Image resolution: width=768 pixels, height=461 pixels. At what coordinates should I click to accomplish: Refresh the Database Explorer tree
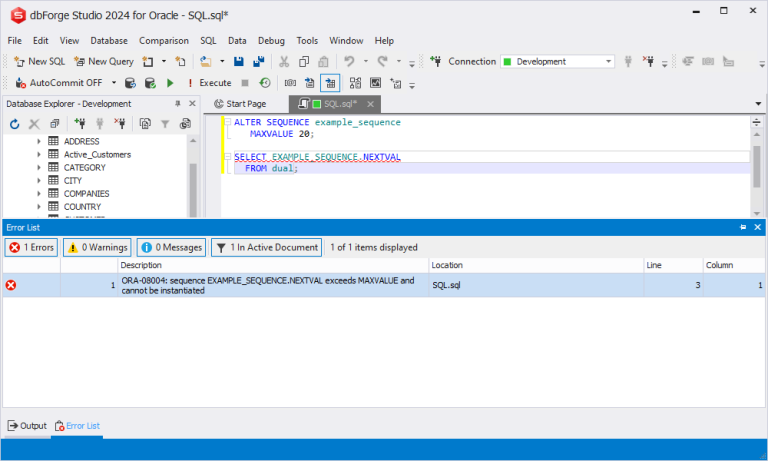pos(14,124)
